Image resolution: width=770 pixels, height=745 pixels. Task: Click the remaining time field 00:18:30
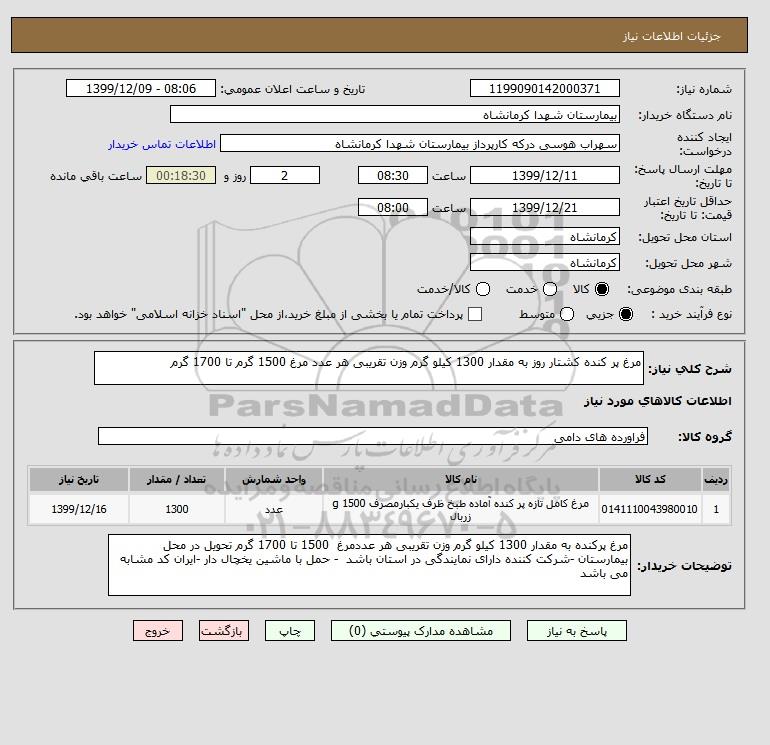pos(181,175)
